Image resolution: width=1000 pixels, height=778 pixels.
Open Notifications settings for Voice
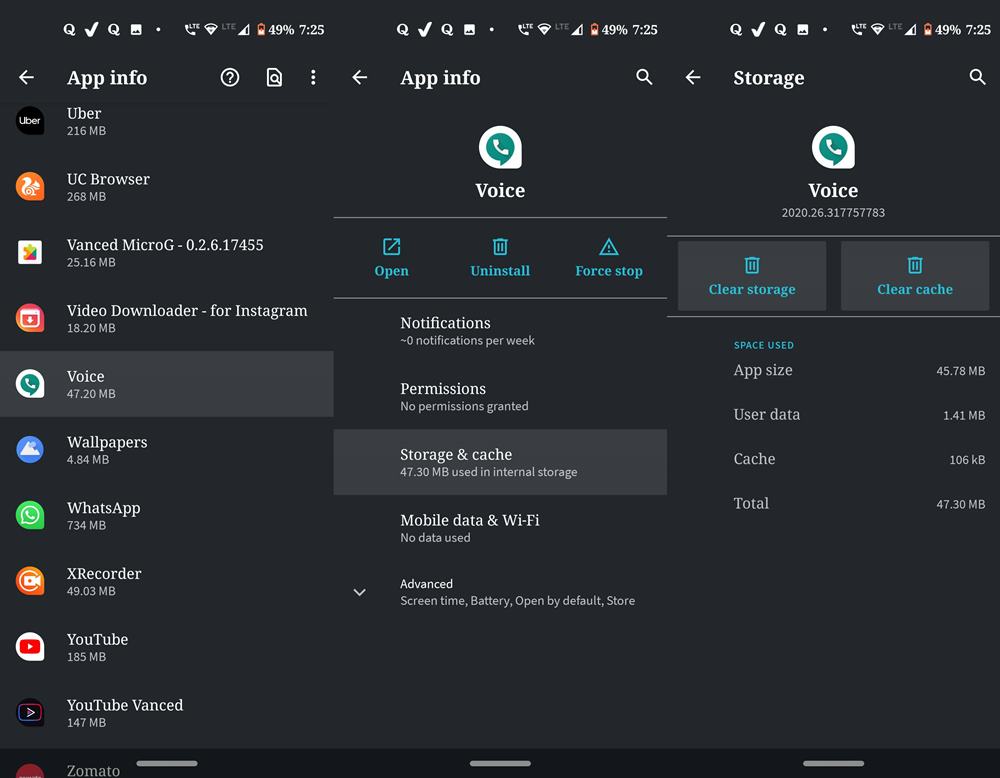pyautogui.click(x=500, y=331)
